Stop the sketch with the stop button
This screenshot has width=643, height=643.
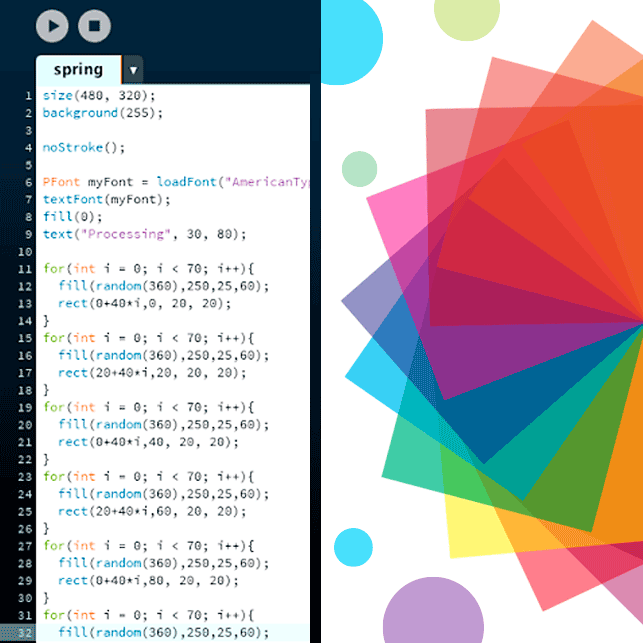click(x=94, y=26)
